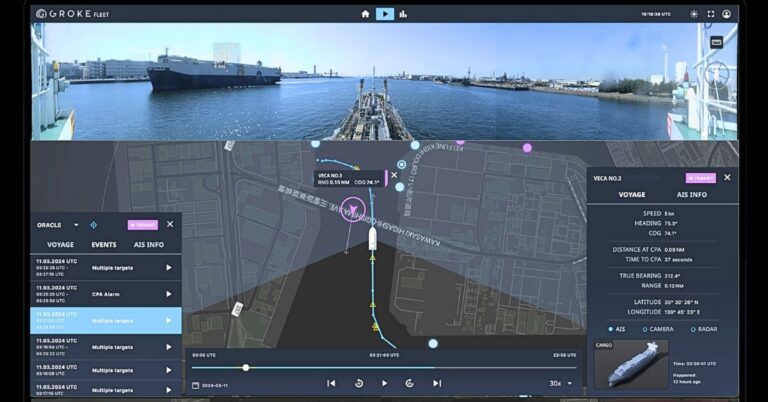The width and height of the screenshot is (768, 402).
Task: Click the cargo ship thumbnail image
Action: click(631, 364)
